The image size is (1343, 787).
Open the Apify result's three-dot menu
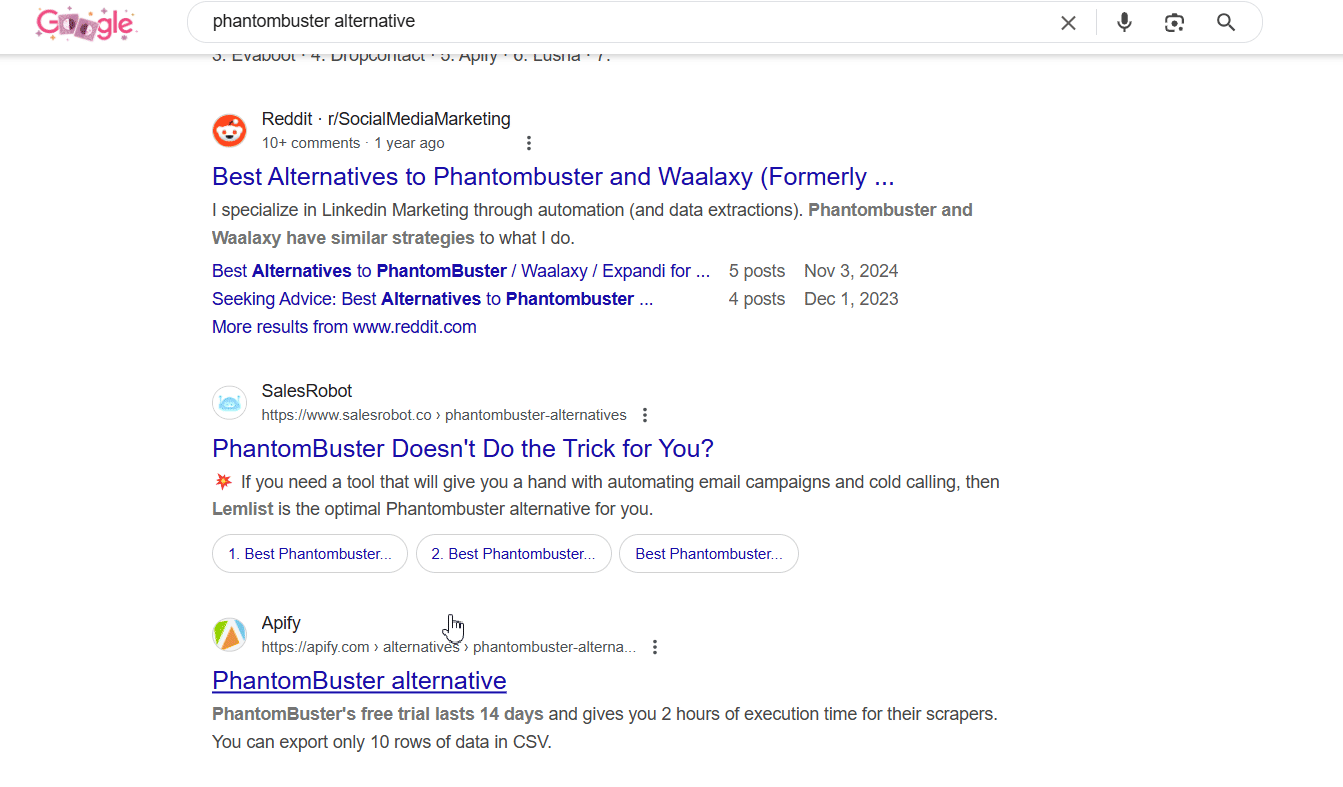click(655, 647)
